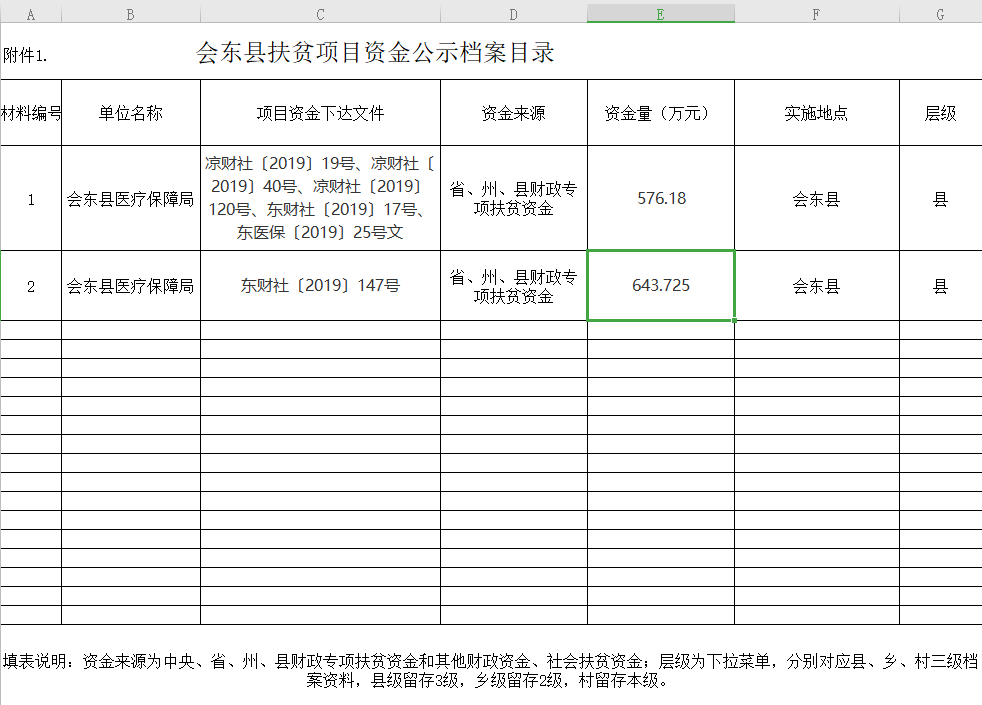Click fill handle of selected 643.725 cell

(x=735, y=321)
